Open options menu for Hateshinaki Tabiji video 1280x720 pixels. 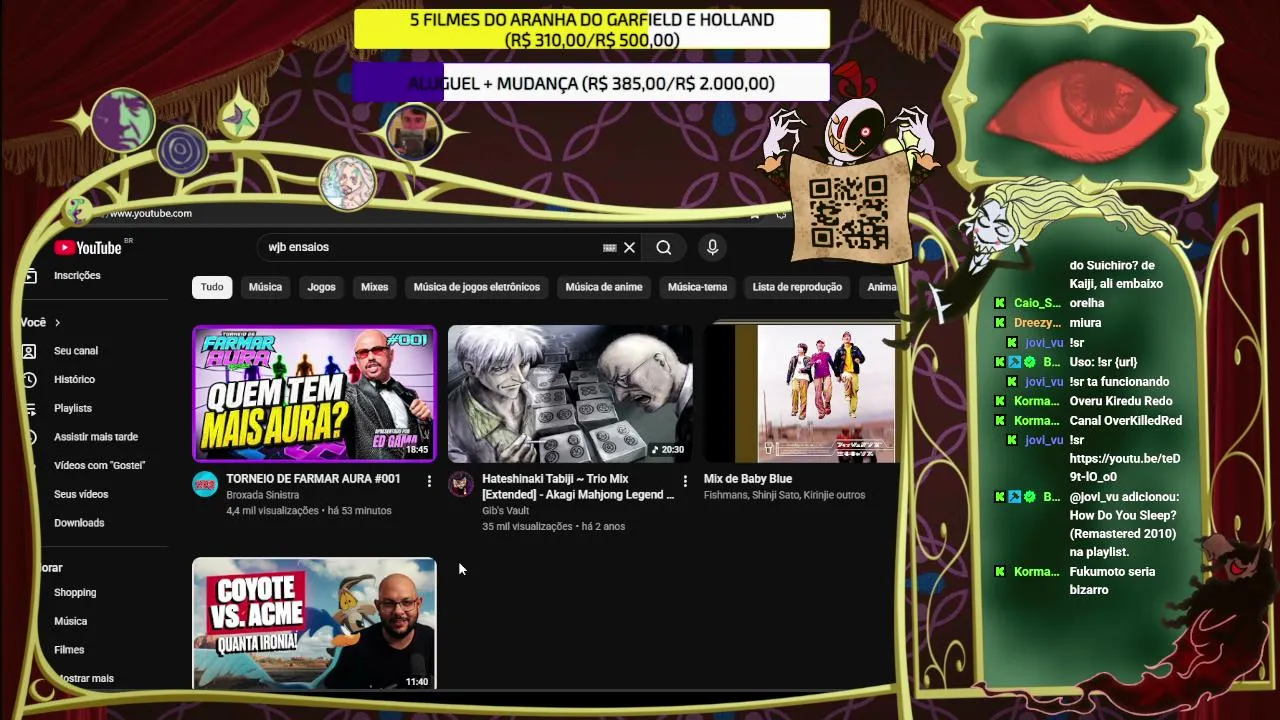tap(685, 481)
